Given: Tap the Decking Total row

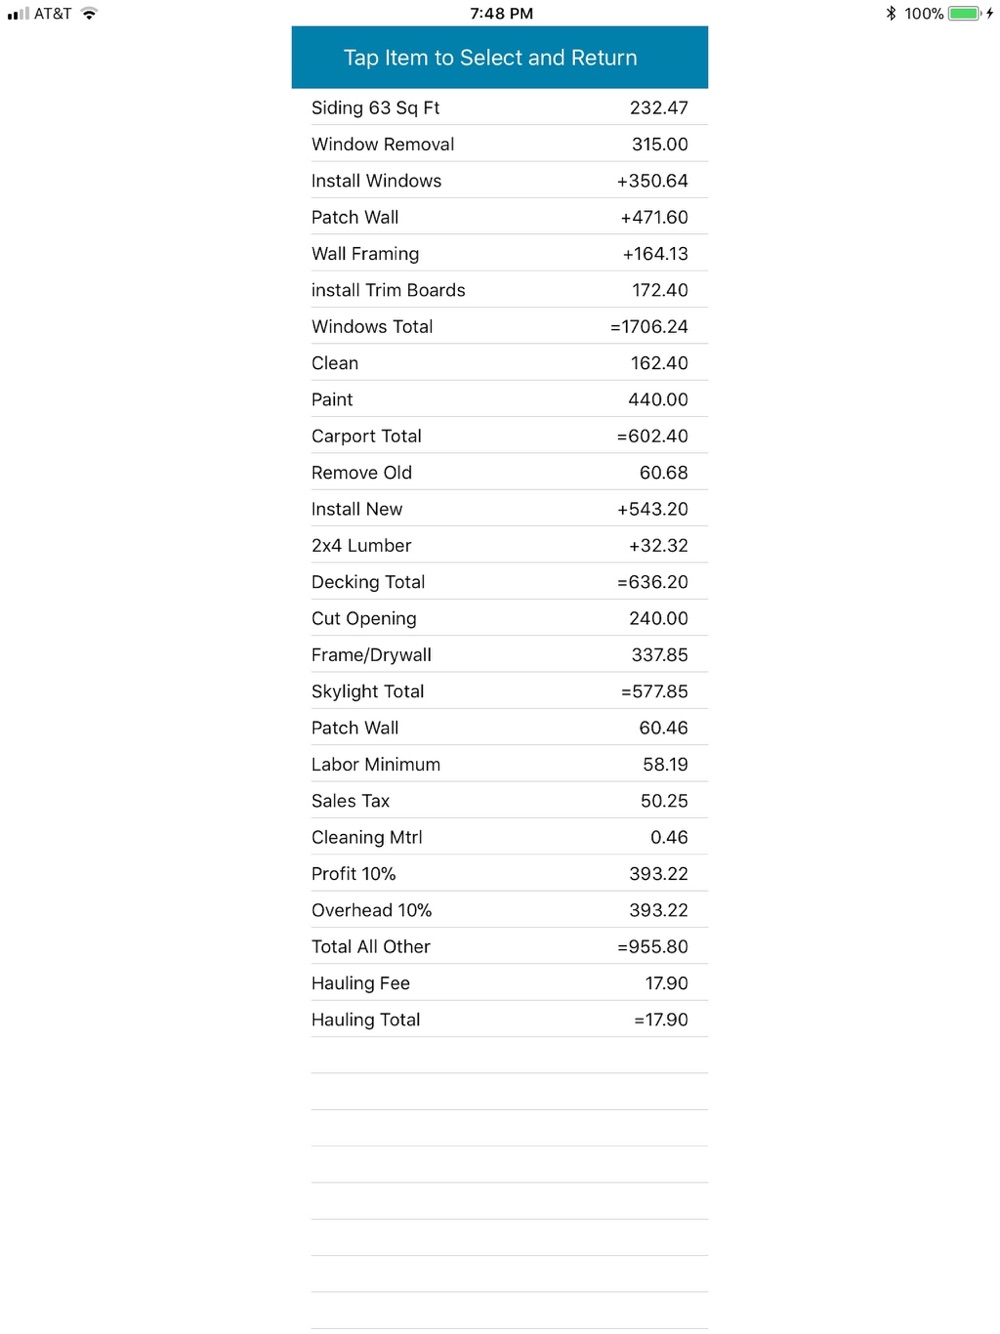Looking at the screenshot, I should click(x=500, y=582).
